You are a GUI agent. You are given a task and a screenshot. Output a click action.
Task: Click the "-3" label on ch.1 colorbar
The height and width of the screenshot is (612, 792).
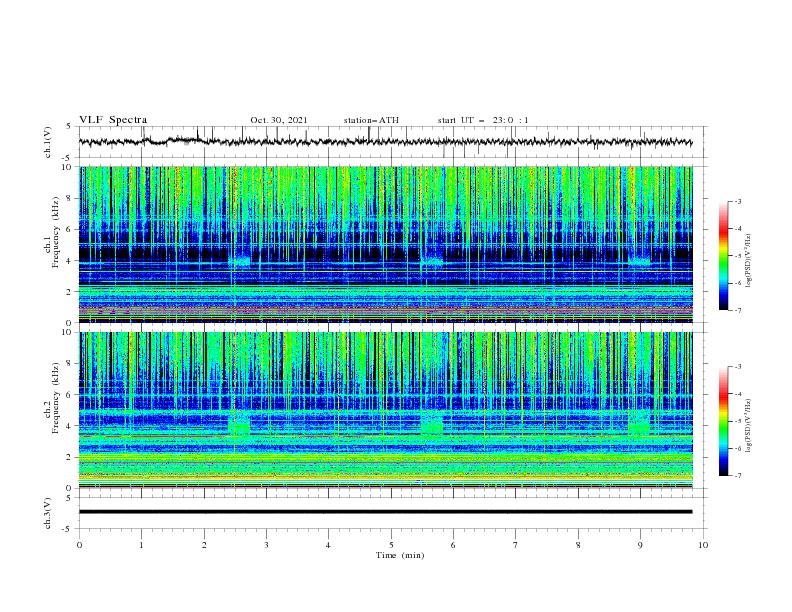tap(738, 201)
